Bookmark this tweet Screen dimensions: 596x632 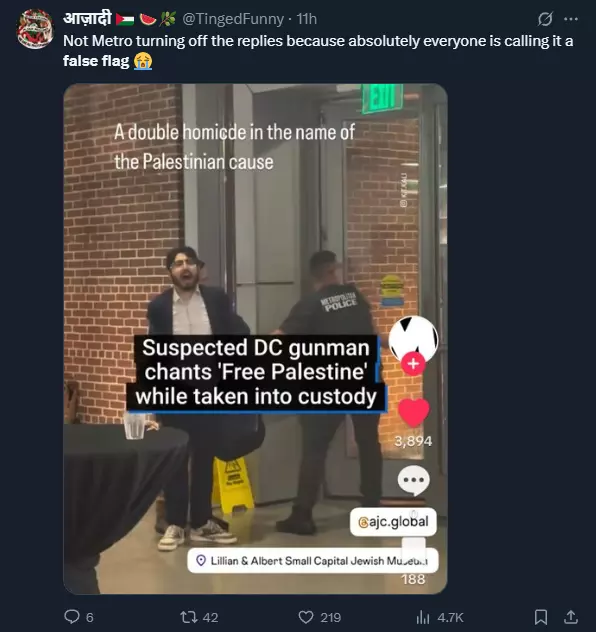point(540,617)
